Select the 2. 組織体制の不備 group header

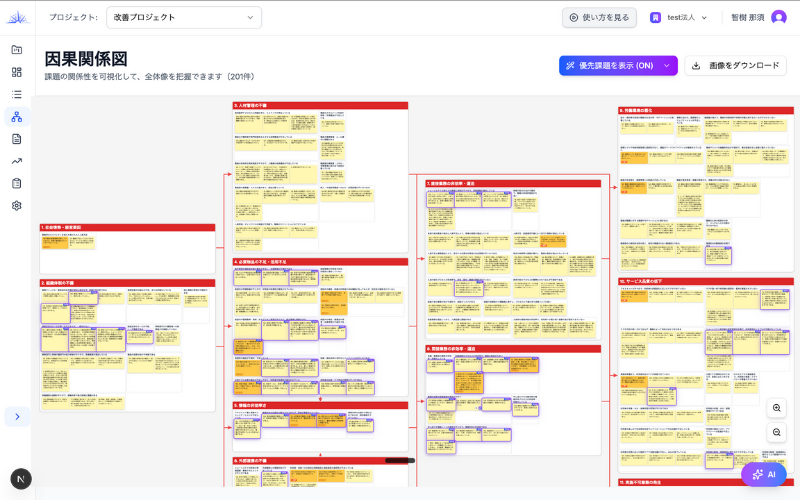[128, 283]
